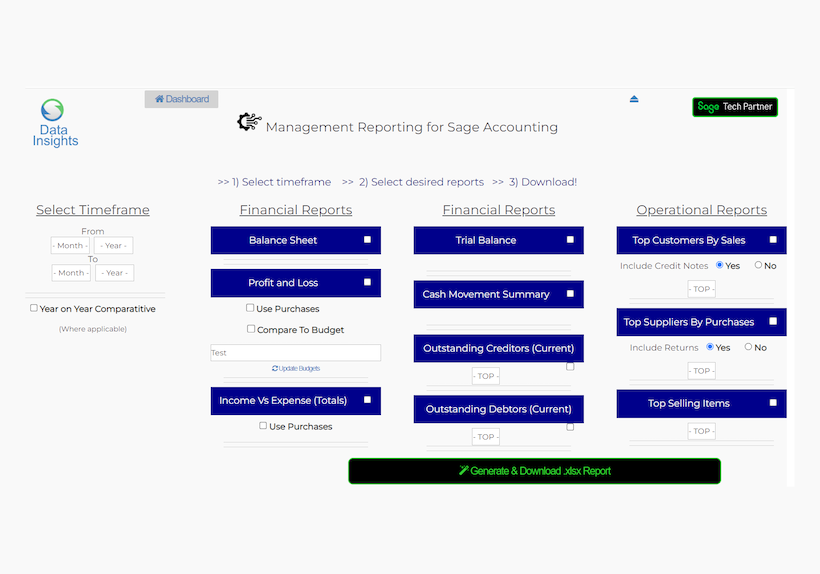Open the To Year dropdown
The height and width of the screenshot is (574, 820).
[x=114, y=273]
